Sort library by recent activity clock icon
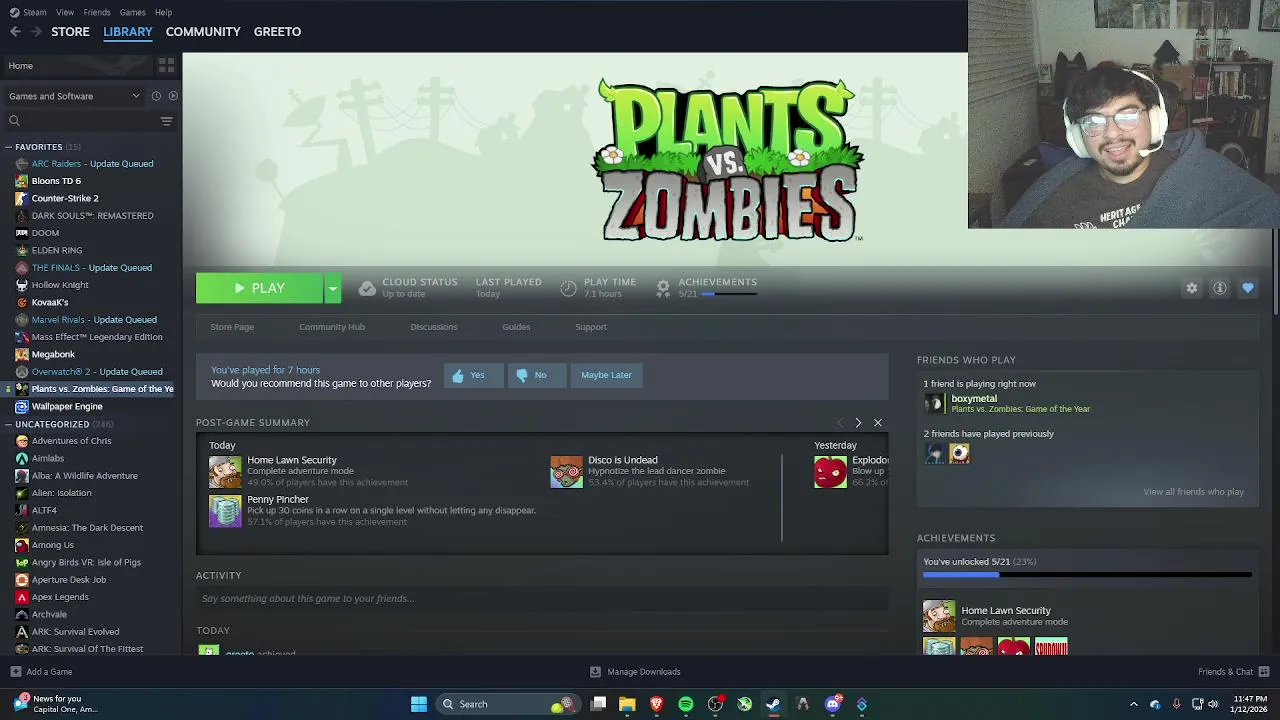This screenshot has width=1280, height=720. coord(156,96)
